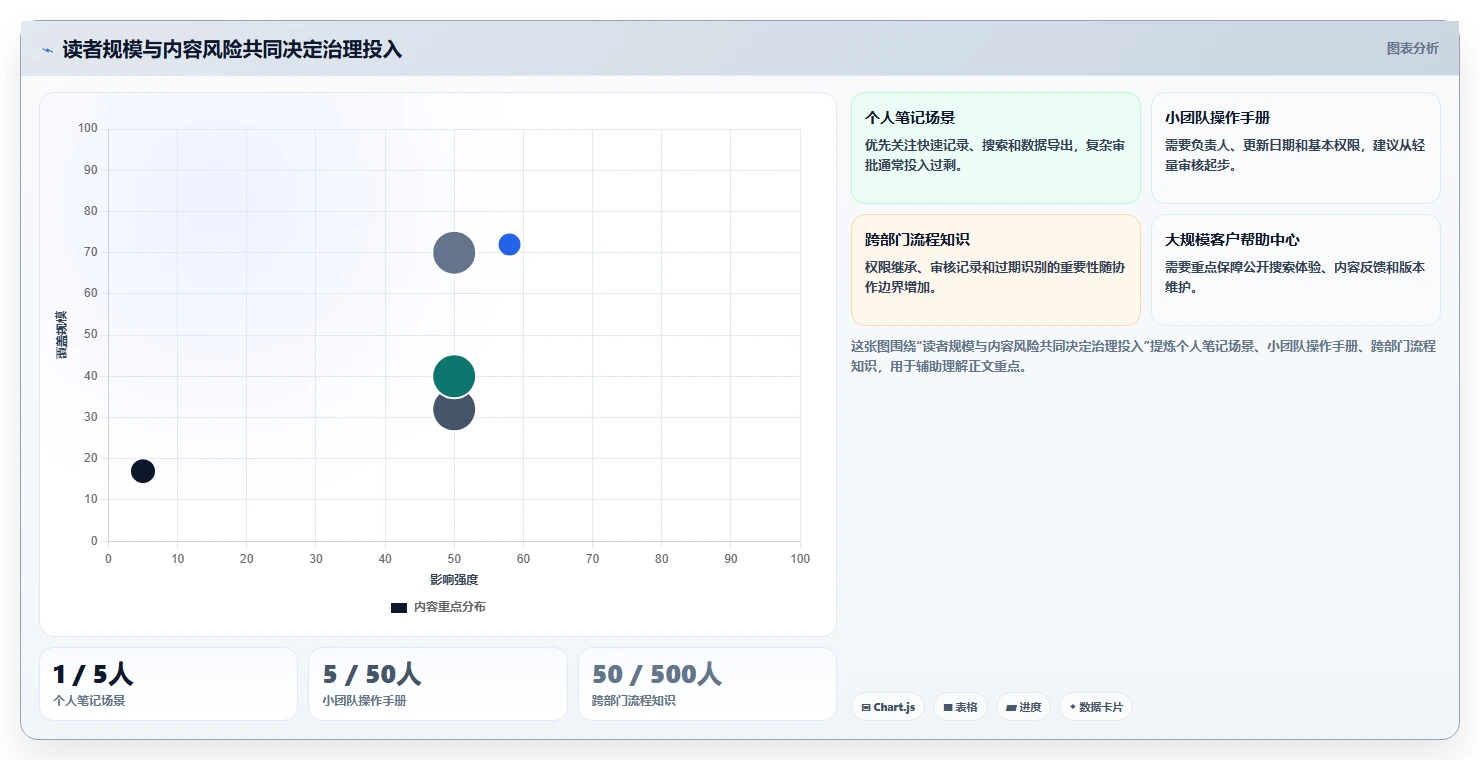The width and height of the screenshot is (1480, 760).
Task: Click the 覆盖规模 y-axis title
Action: (62, 335)
